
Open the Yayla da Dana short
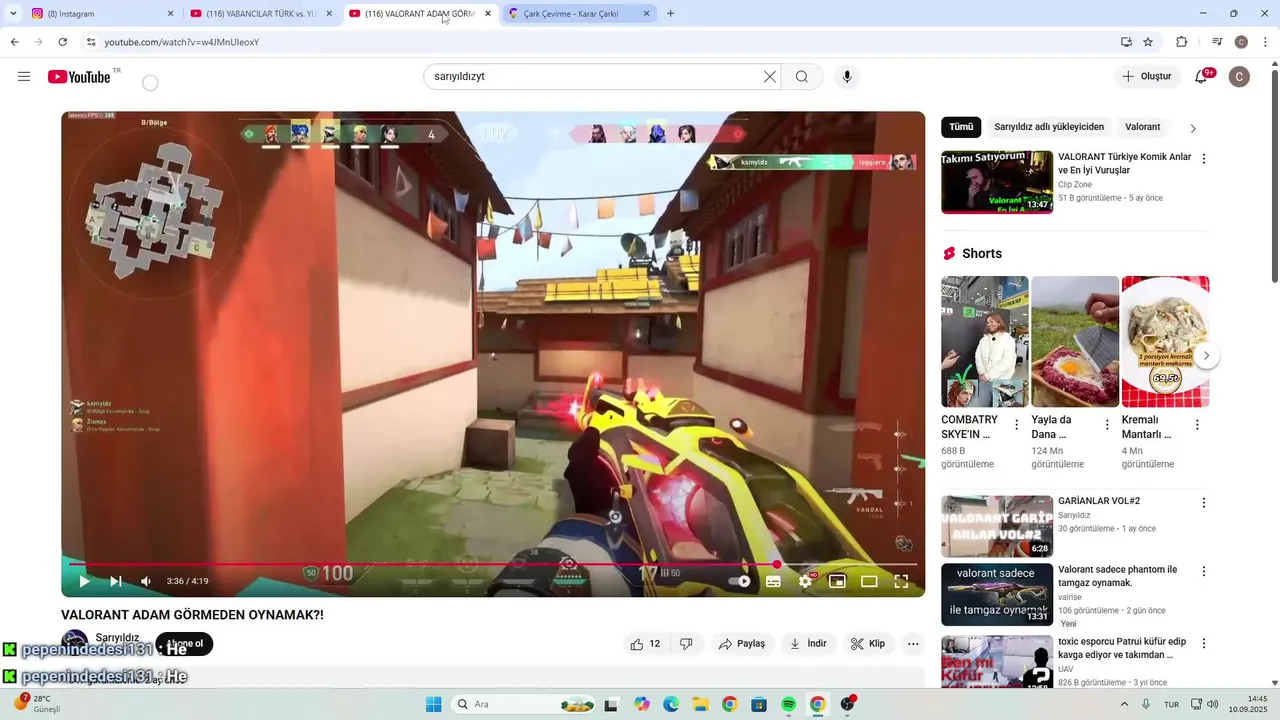pyautogui.click(x=1075, y=341)
